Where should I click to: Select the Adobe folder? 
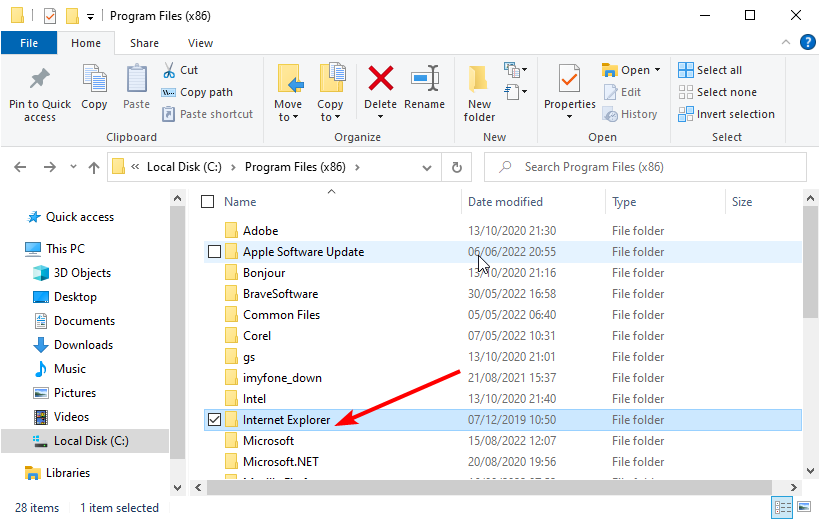pos(260,231)
